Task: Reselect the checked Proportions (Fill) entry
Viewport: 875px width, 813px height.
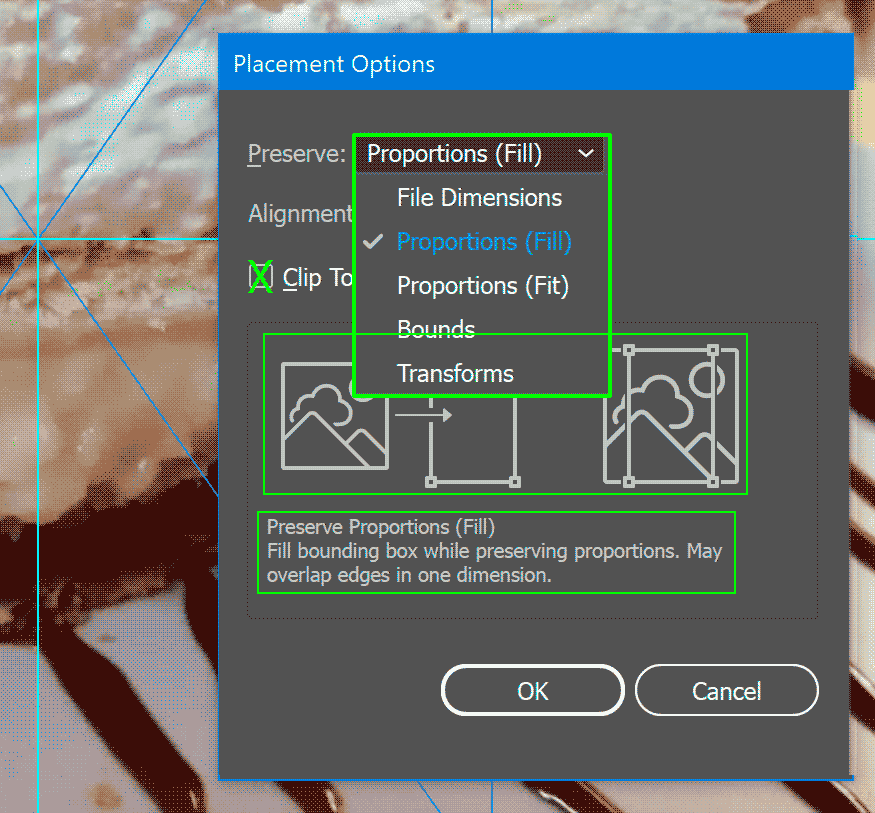Action: (x=483, y=241)
